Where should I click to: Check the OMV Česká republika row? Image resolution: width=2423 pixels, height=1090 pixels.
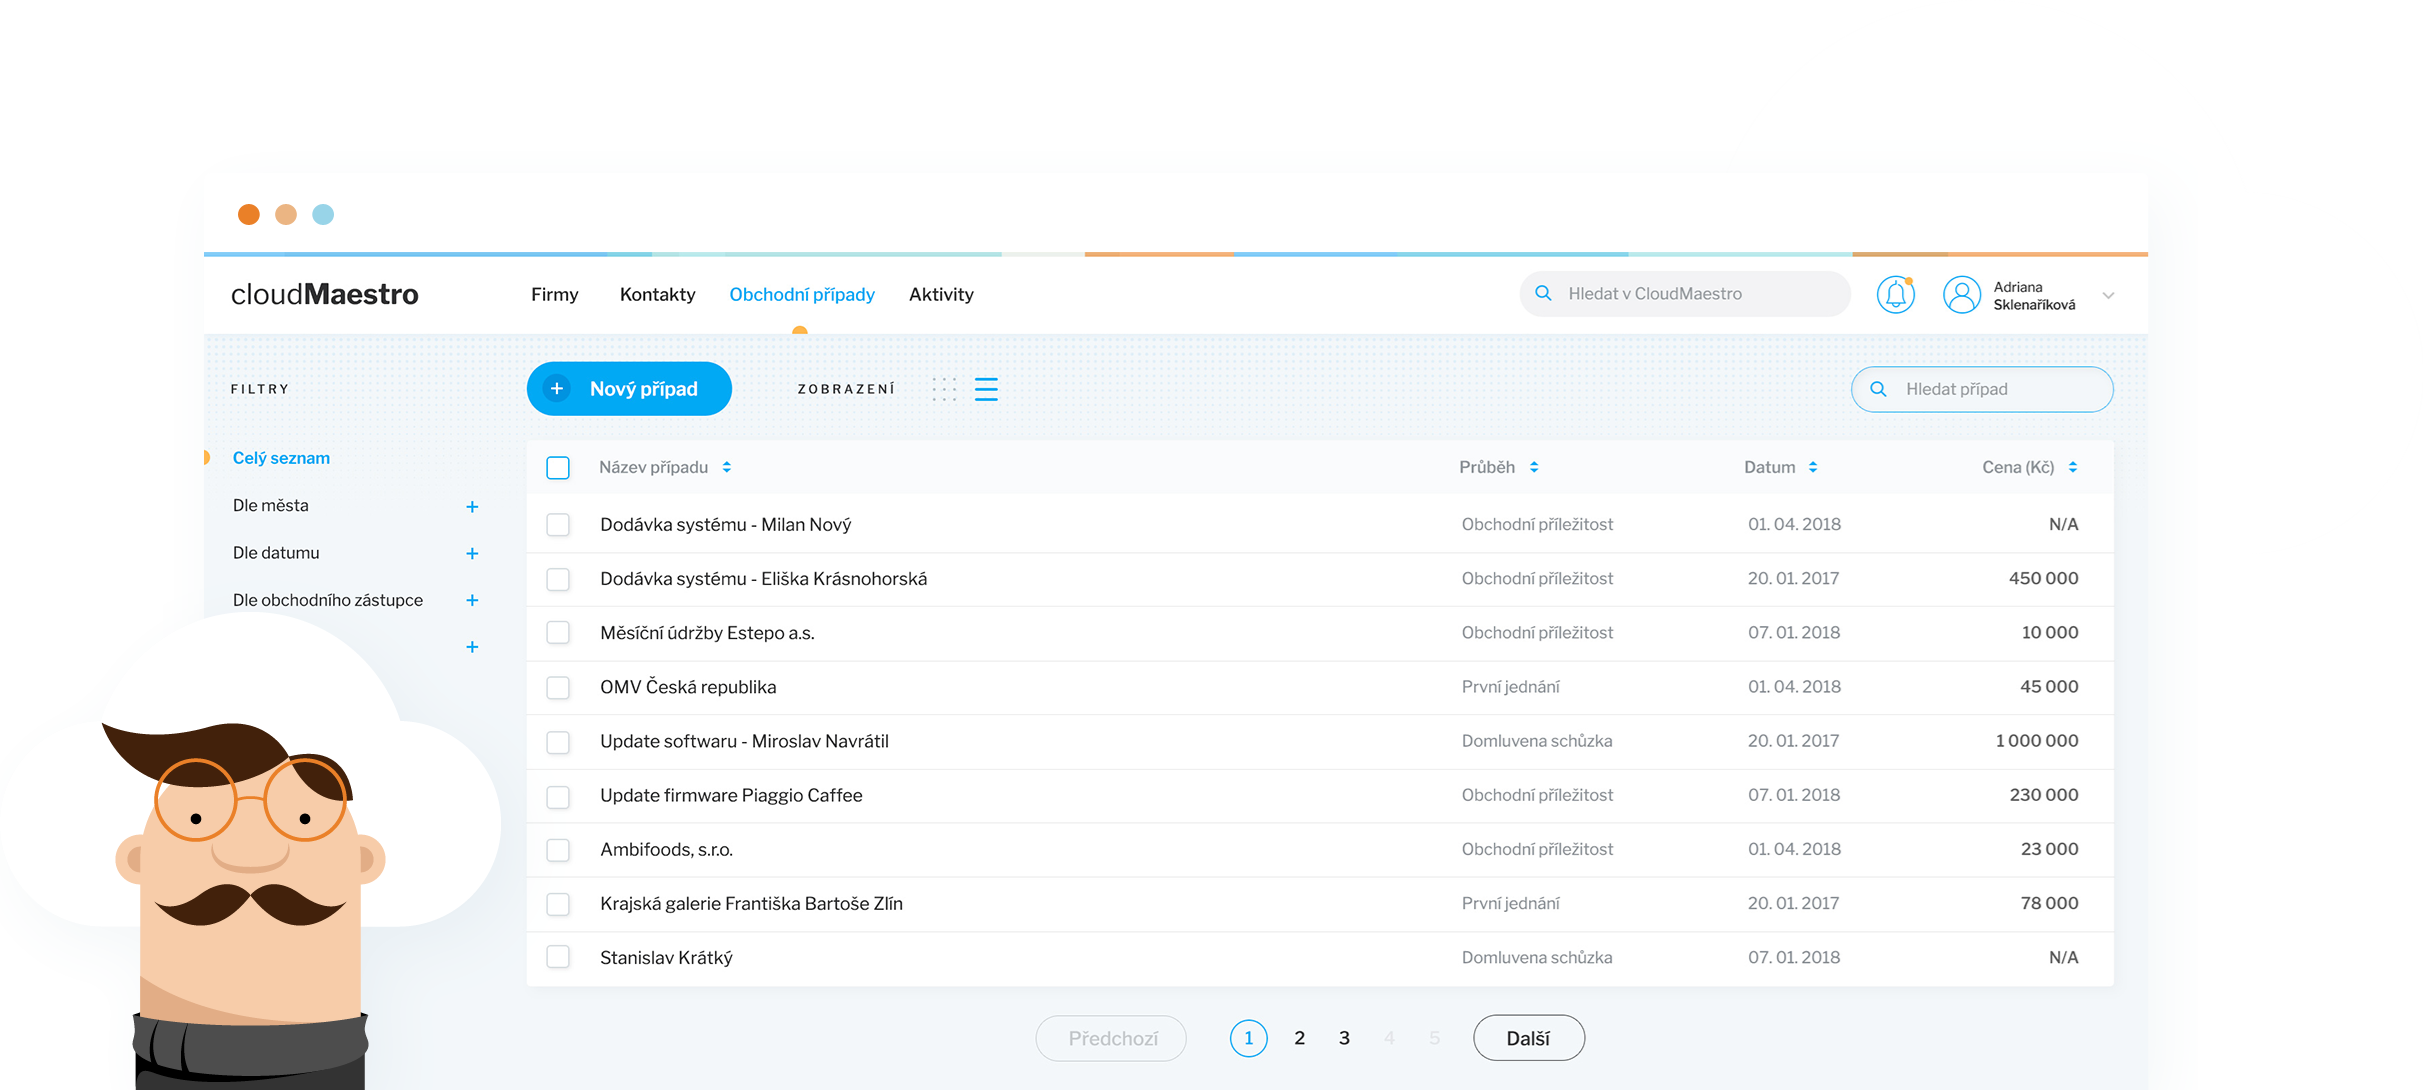click(558, 687)
